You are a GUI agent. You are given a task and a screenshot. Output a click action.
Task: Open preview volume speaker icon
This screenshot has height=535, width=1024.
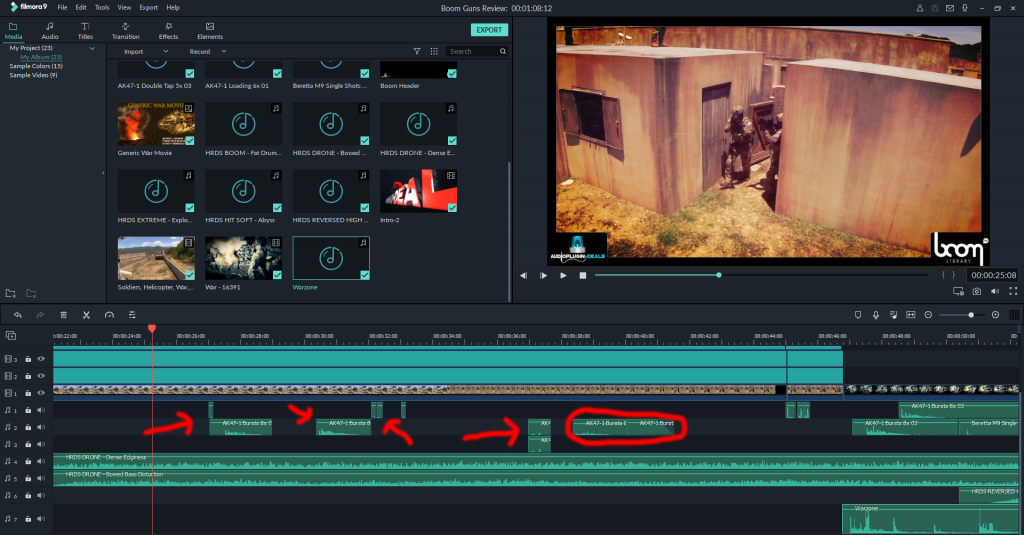[995, 291]
